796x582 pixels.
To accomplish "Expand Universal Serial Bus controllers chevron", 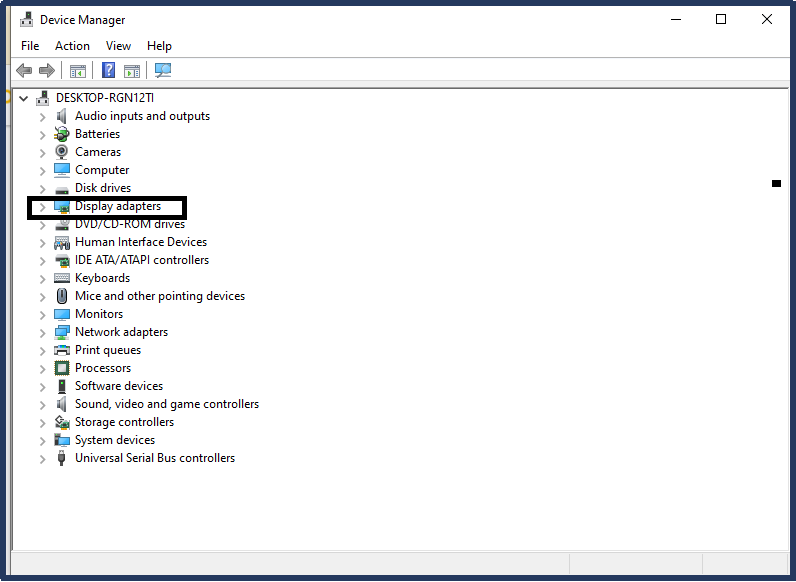I will coord(43,459).
